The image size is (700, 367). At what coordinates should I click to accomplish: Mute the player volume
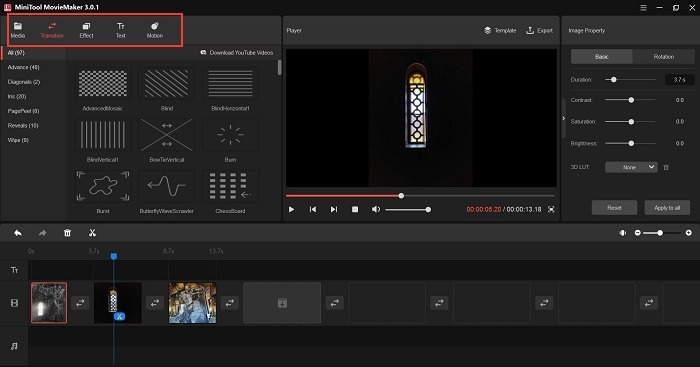[376, 209]
